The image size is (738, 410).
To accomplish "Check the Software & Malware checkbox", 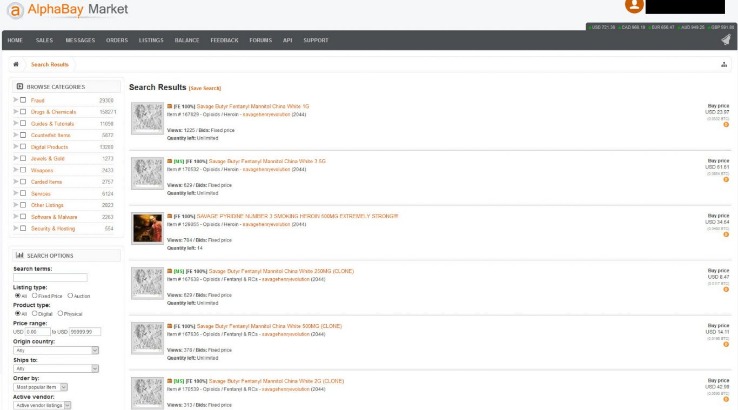I will [x=23, y=217].
